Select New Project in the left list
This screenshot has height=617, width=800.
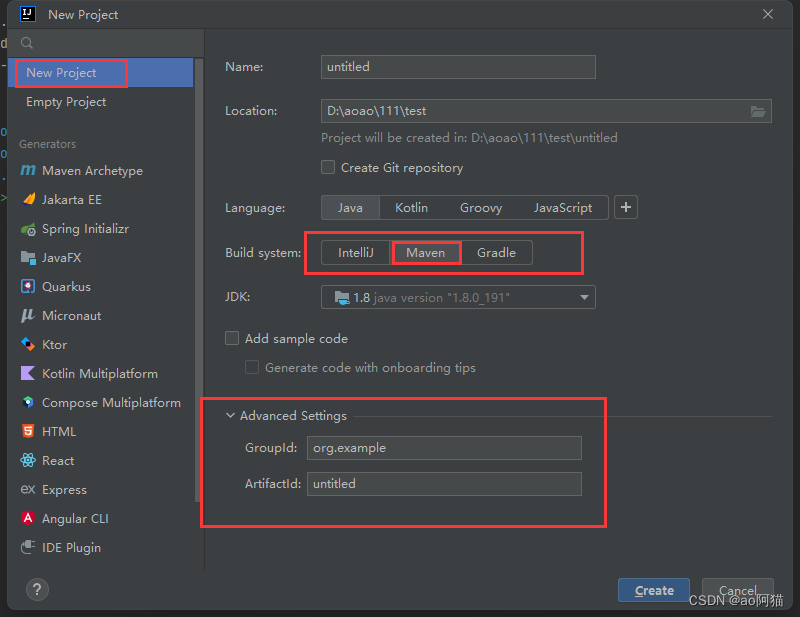101,72
